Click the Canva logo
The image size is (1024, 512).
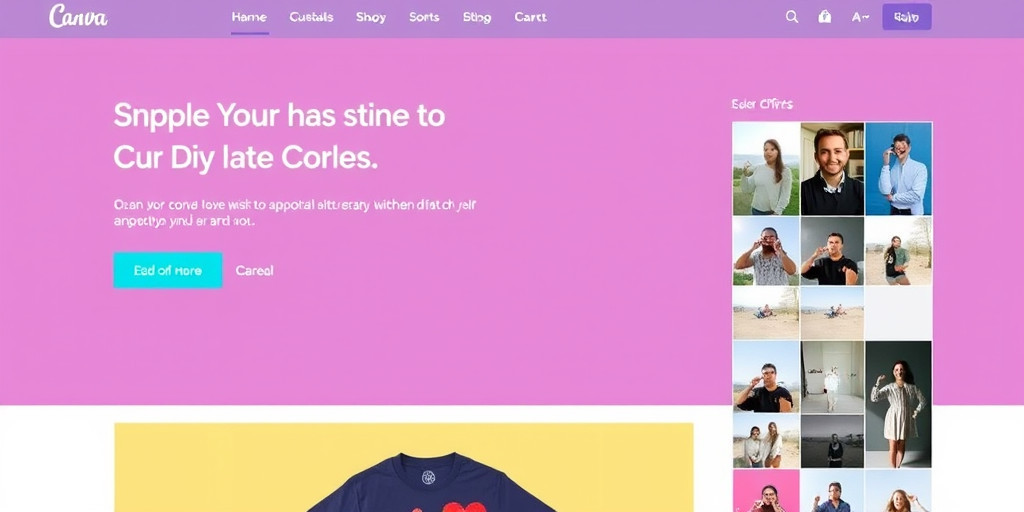[78, 17]
